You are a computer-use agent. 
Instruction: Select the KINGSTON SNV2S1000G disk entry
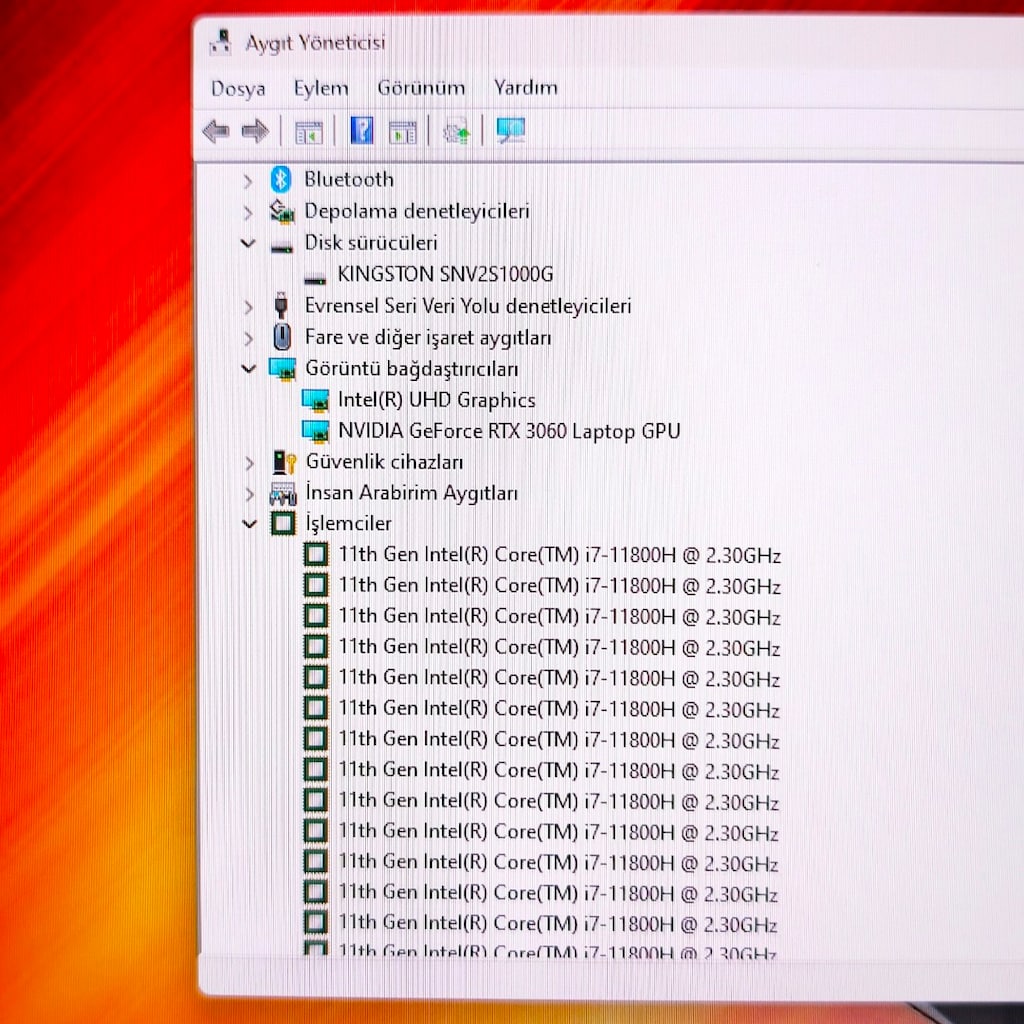445,274
